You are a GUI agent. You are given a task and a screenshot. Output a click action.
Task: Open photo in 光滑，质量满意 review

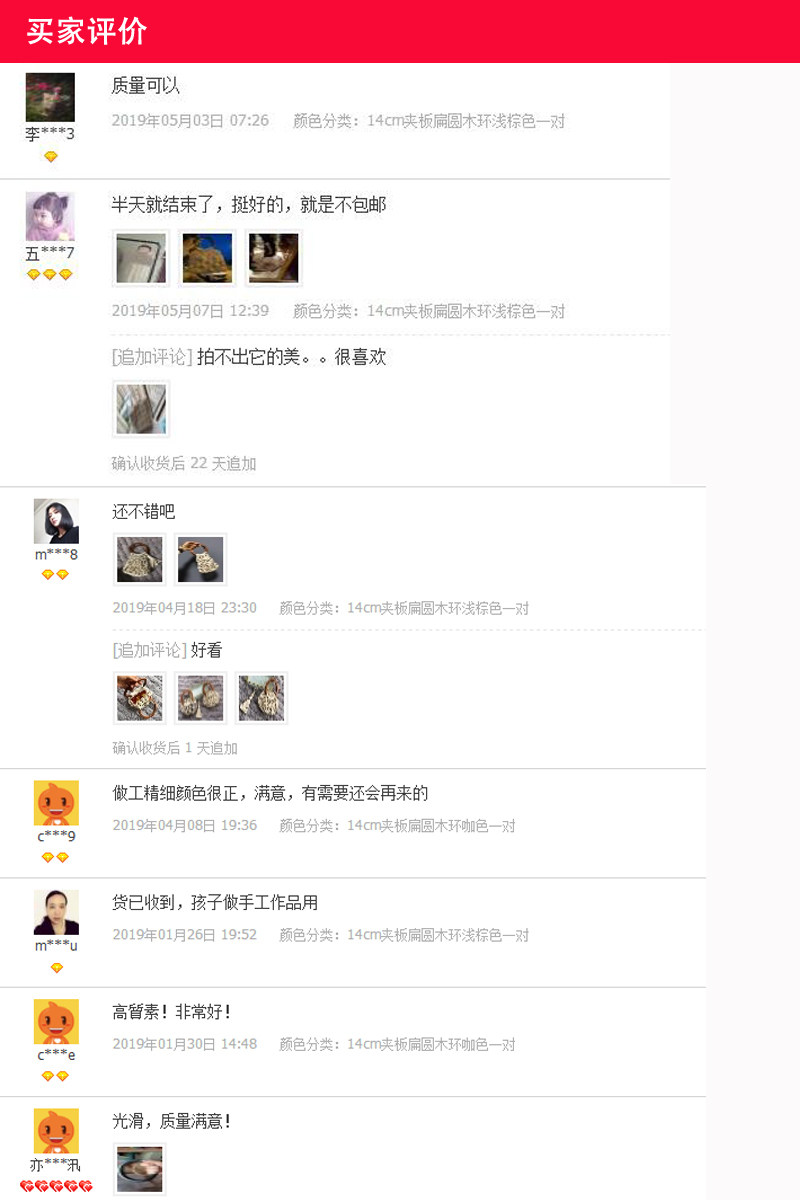139,1170
